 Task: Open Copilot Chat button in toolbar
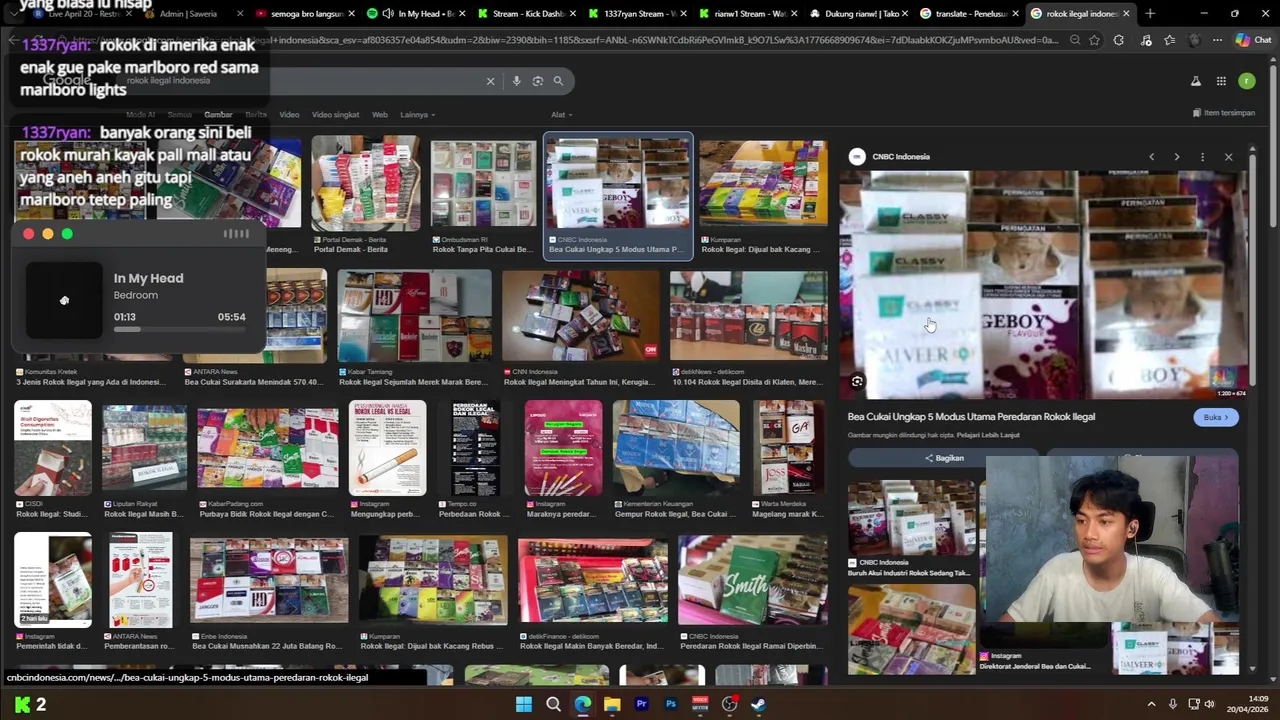coord(1253,40)
